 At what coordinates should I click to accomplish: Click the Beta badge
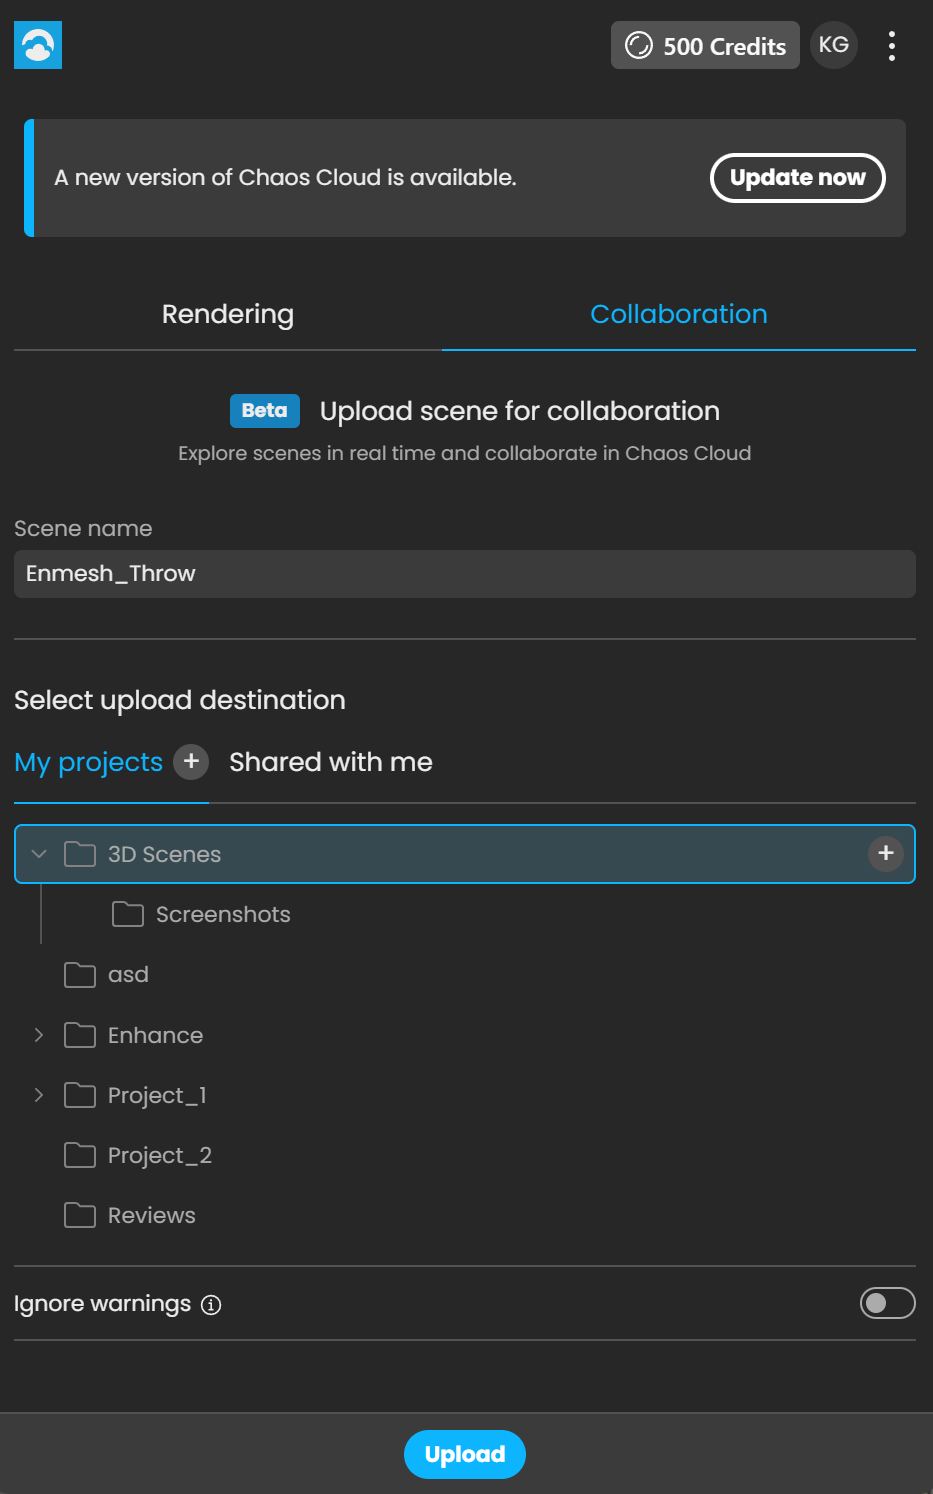(264, 410)
